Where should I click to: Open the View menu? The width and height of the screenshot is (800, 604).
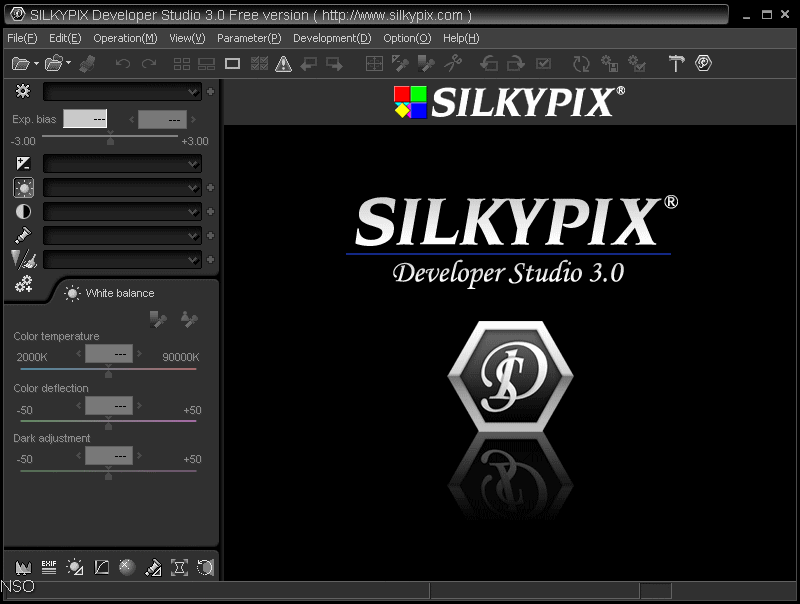(187, 38)
